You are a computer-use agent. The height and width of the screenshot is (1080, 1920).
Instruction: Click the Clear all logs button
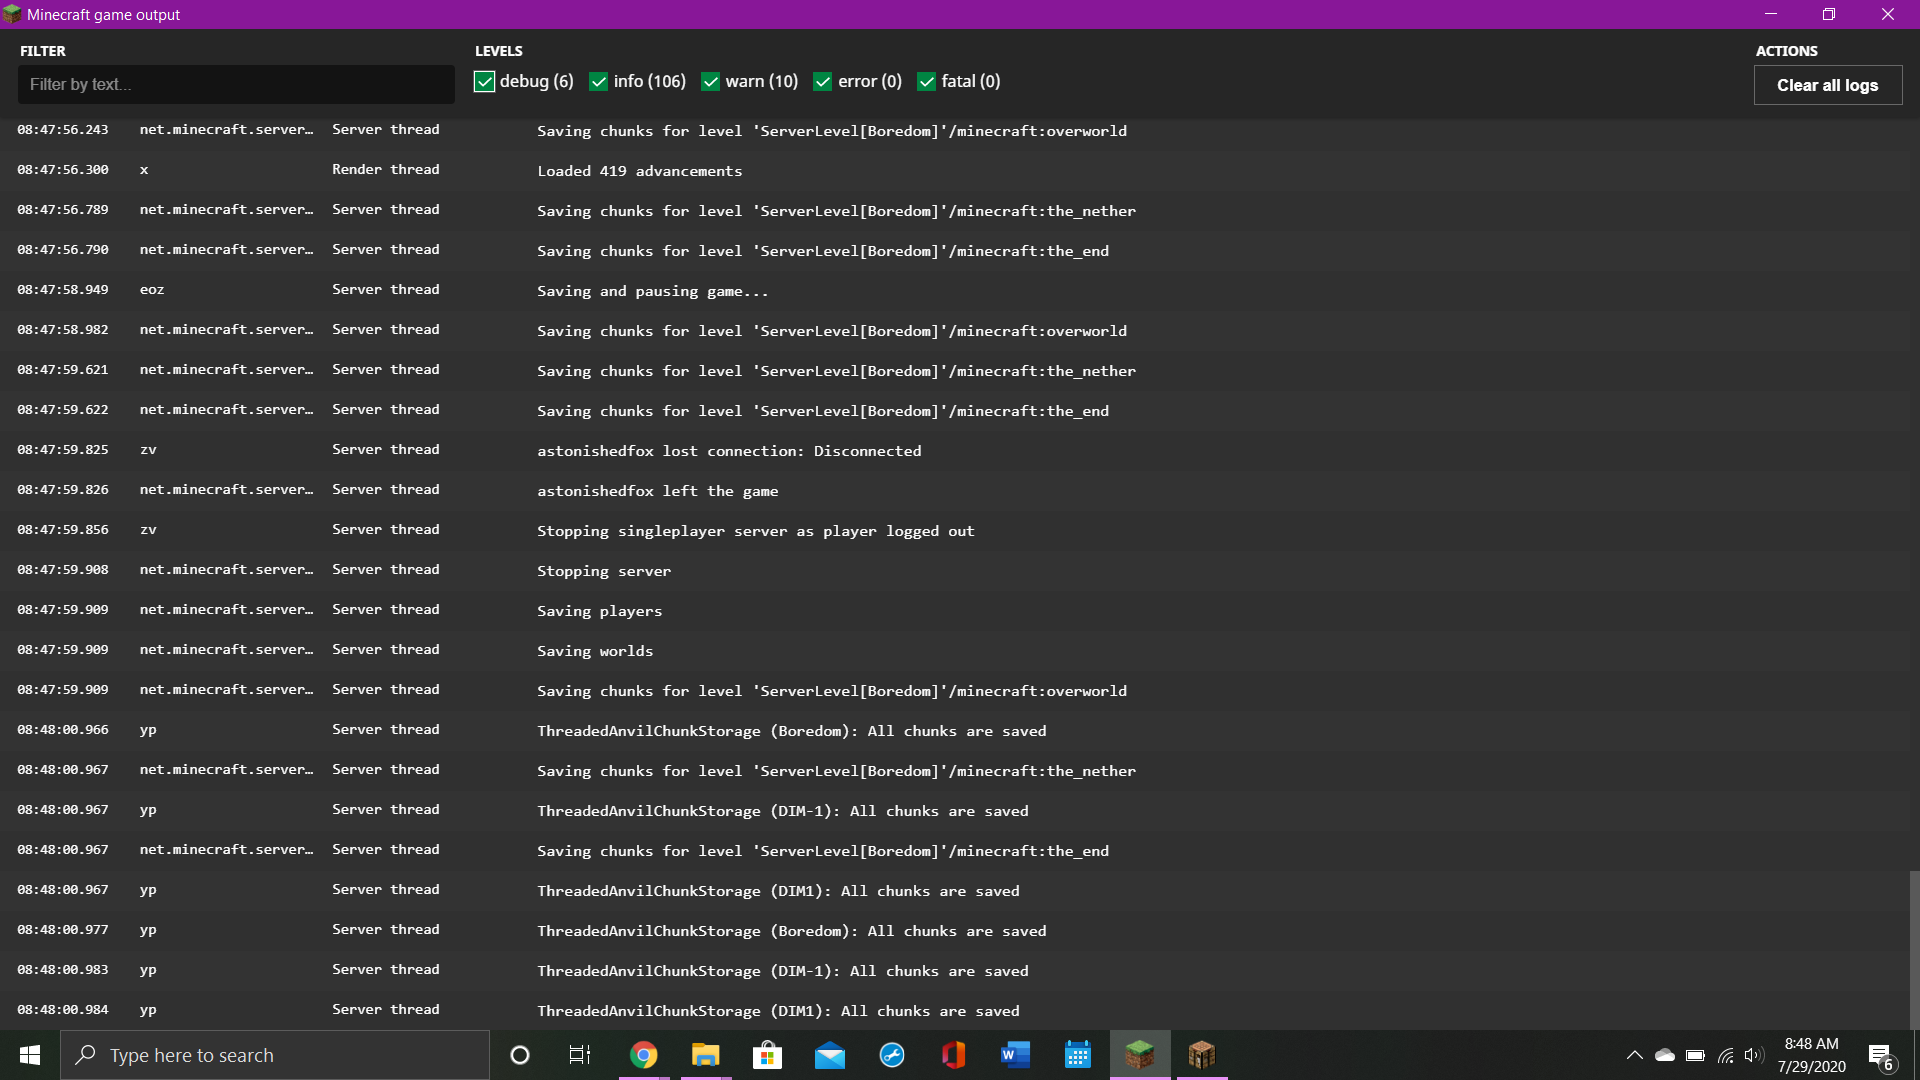point(1827,85)
